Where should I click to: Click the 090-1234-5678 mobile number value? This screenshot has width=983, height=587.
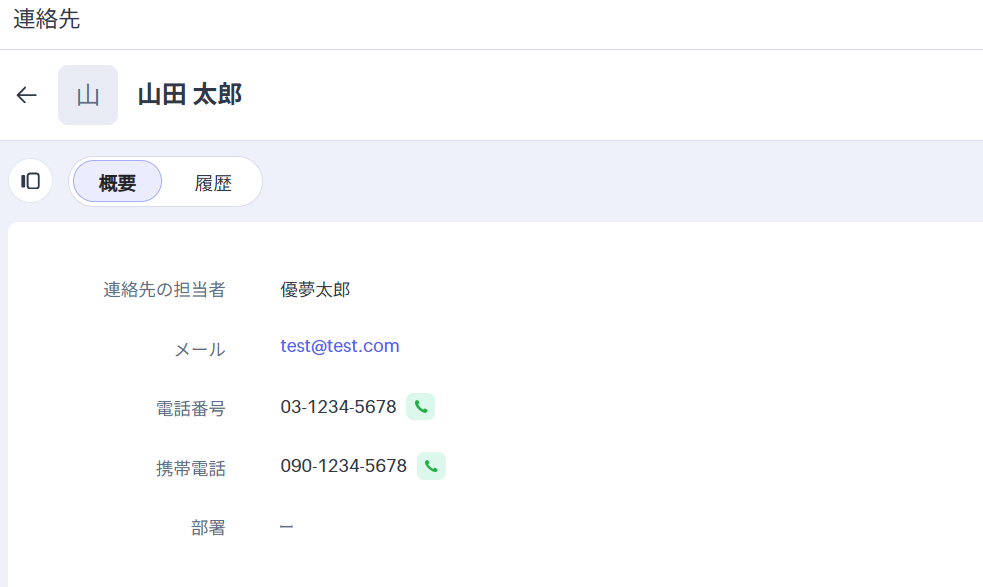(343, 466)
